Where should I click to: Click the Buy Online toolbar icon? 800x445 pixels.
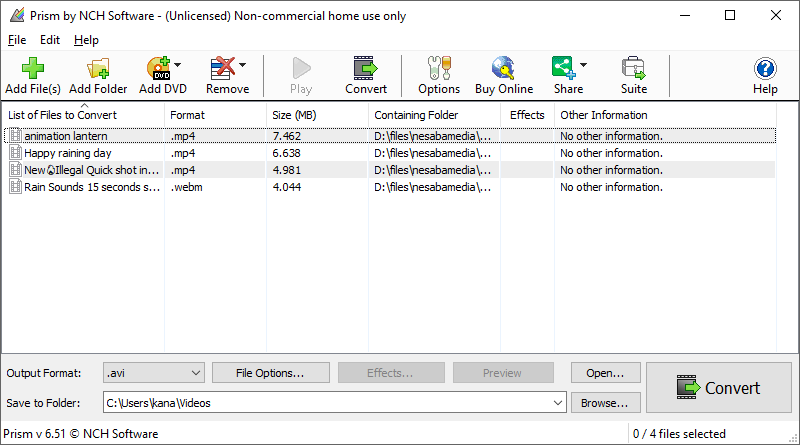(x=504, y=68)
